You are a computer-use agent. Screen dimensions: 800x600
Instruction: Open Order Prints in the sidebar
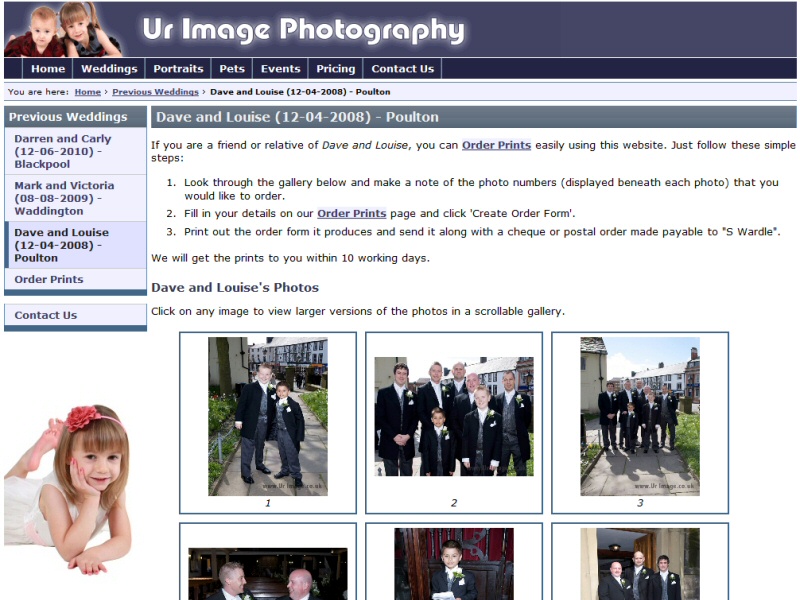click(x=76, y=279)
